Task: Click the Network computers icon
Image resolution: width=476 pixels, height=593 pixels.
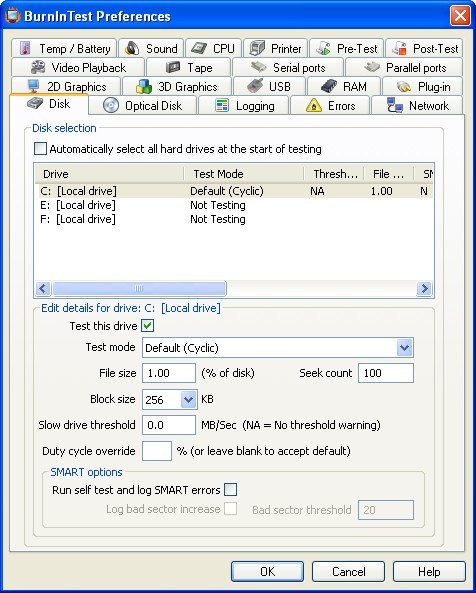Action: [x=395, y=105]
